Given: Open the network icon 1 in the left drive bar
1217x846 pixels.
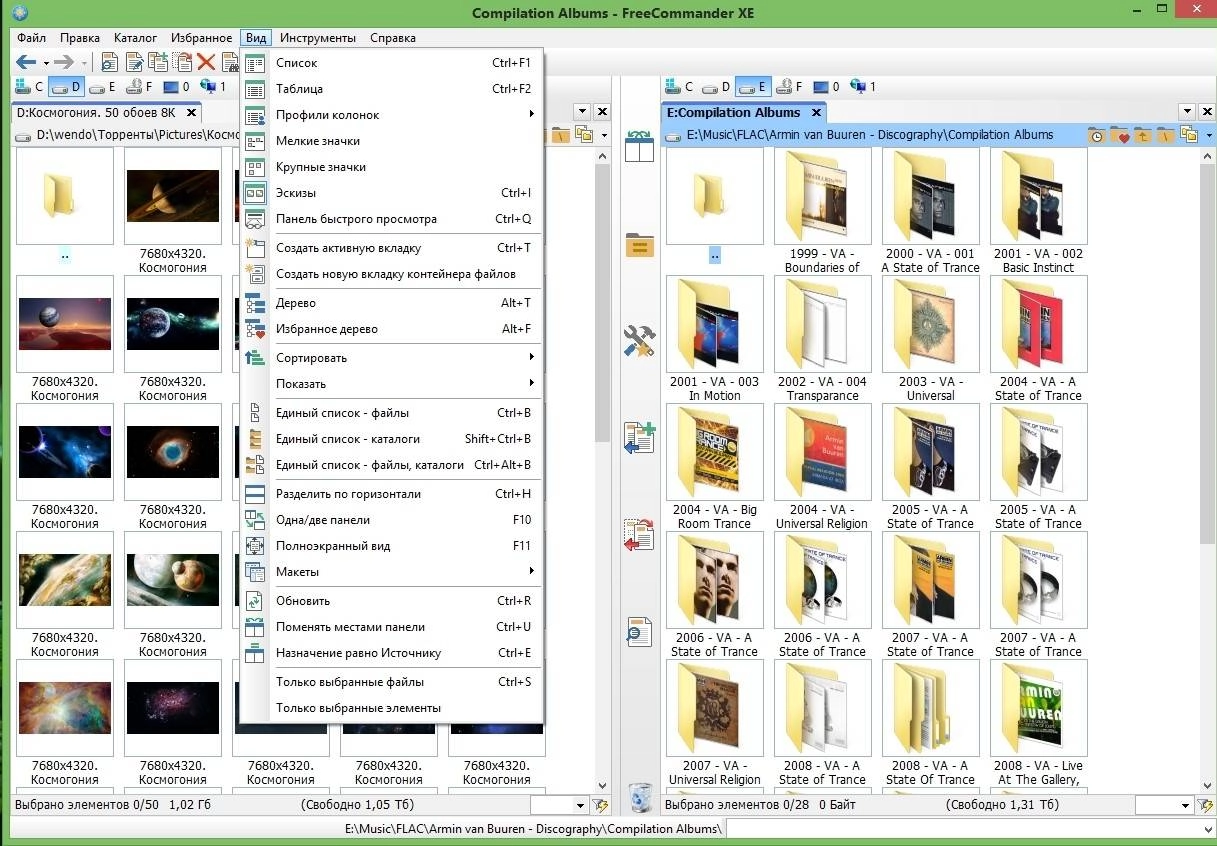Looking at the screenshot, I should [x=213, y=87].
